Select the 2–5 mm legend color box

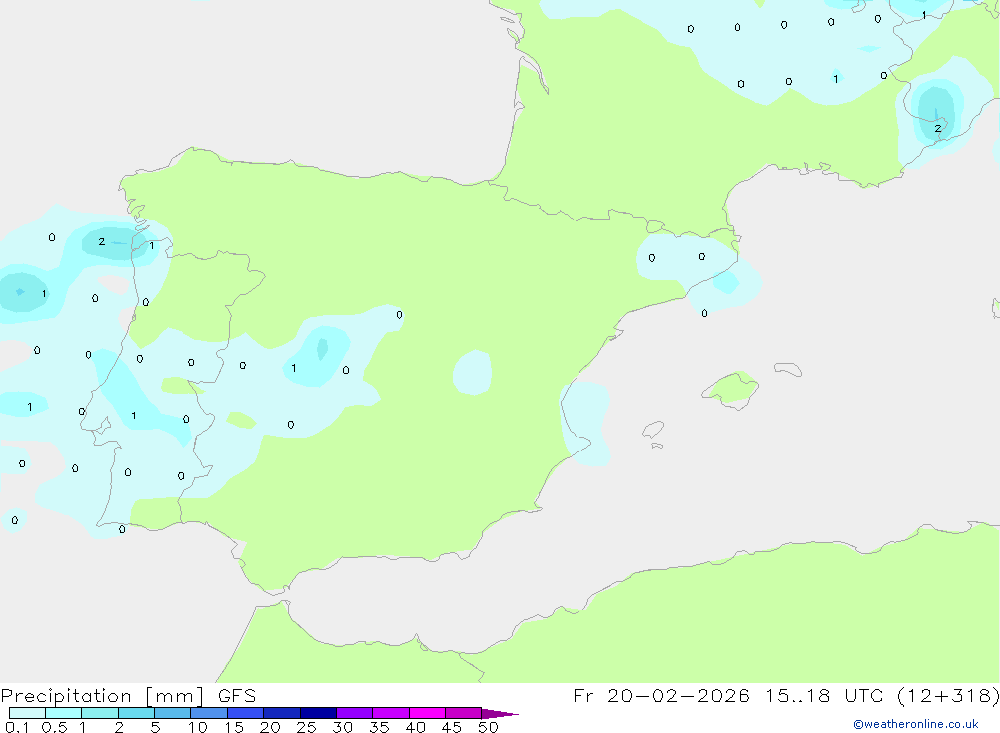coord(136,713)
